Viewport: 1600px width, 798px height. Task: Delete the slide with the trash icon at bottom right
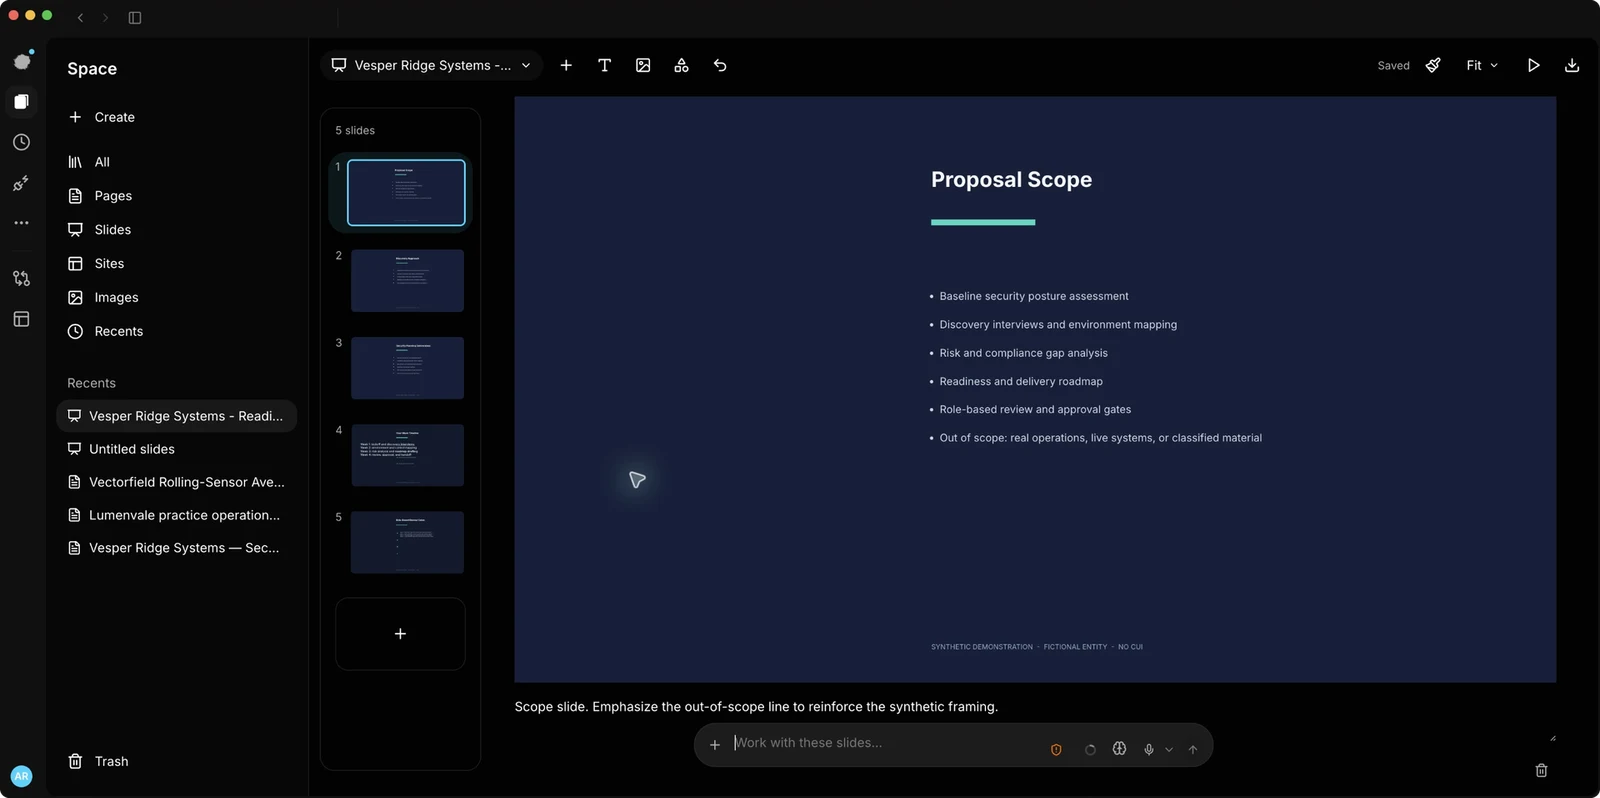point(1541,770)
